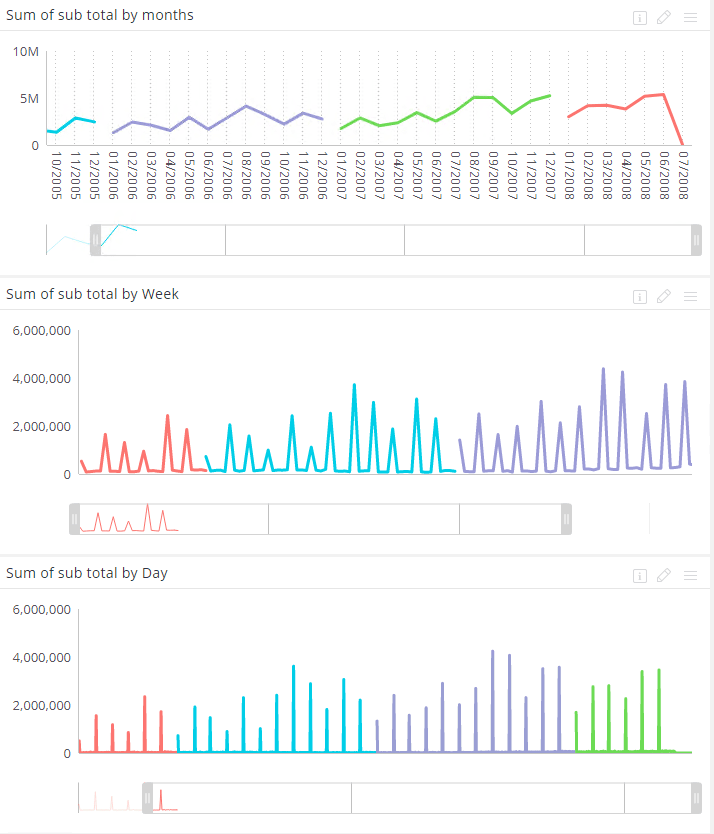This screenshot has height=834, width=714.
Task: Click left handle of Day range slider
Action: pyautogui.click(x=147, y=798)
